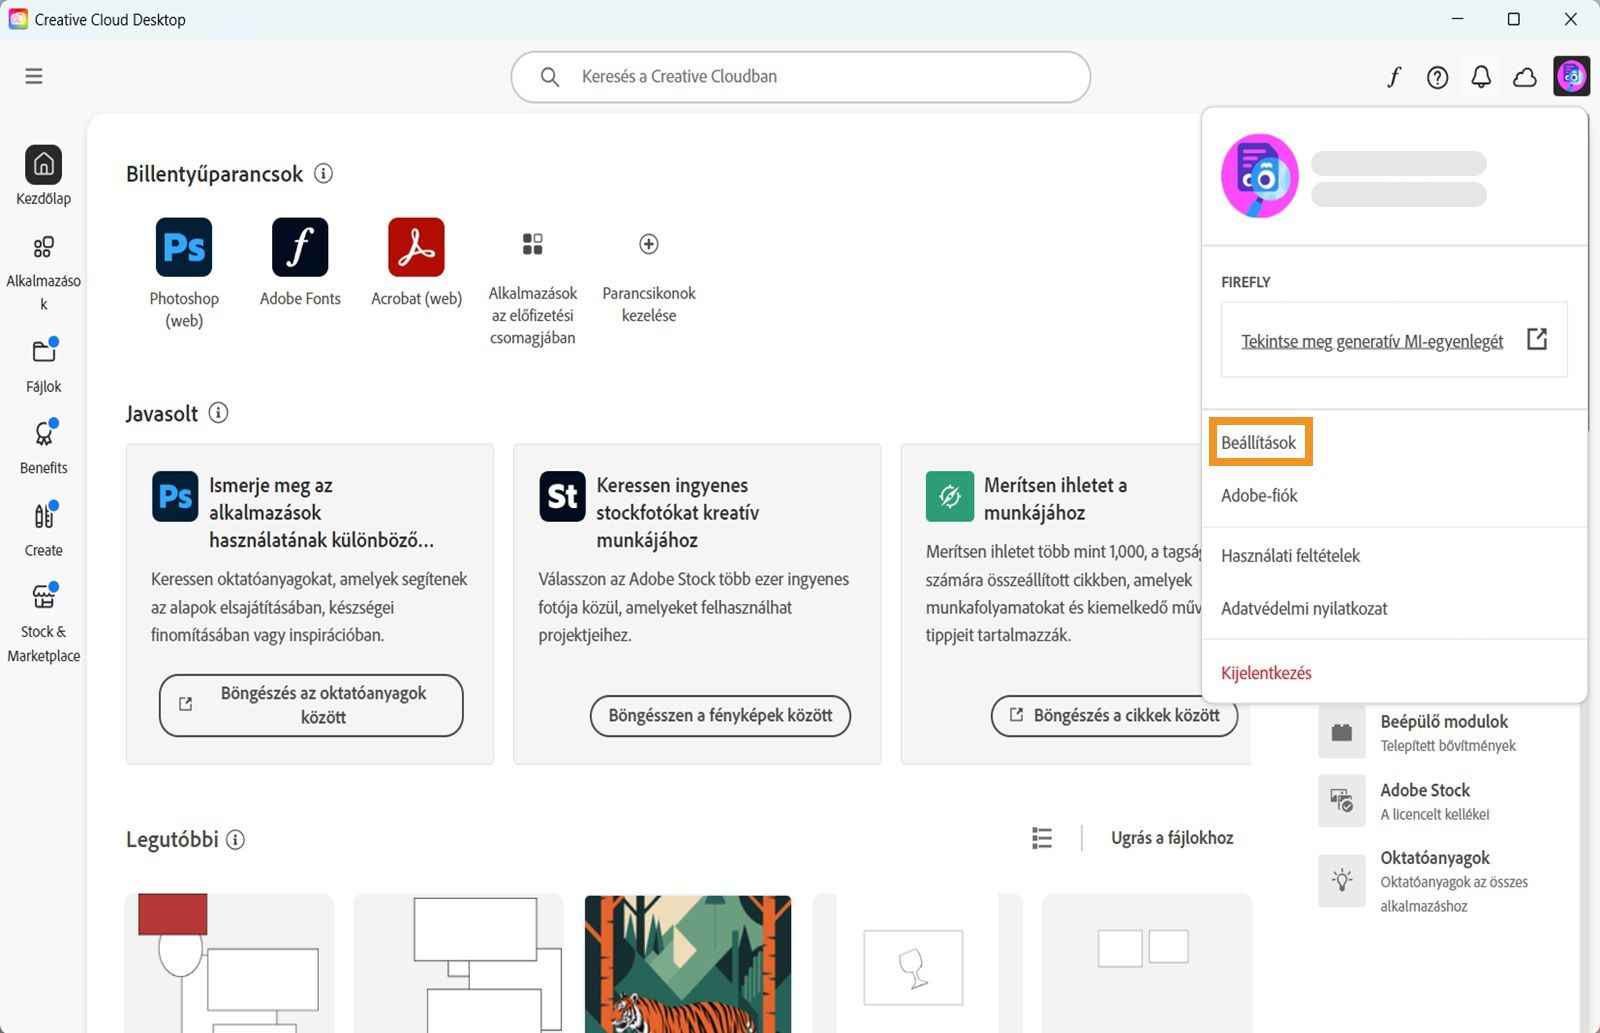
Task: Select Adobe-fiók in account menu
Action: [1259, 495]
